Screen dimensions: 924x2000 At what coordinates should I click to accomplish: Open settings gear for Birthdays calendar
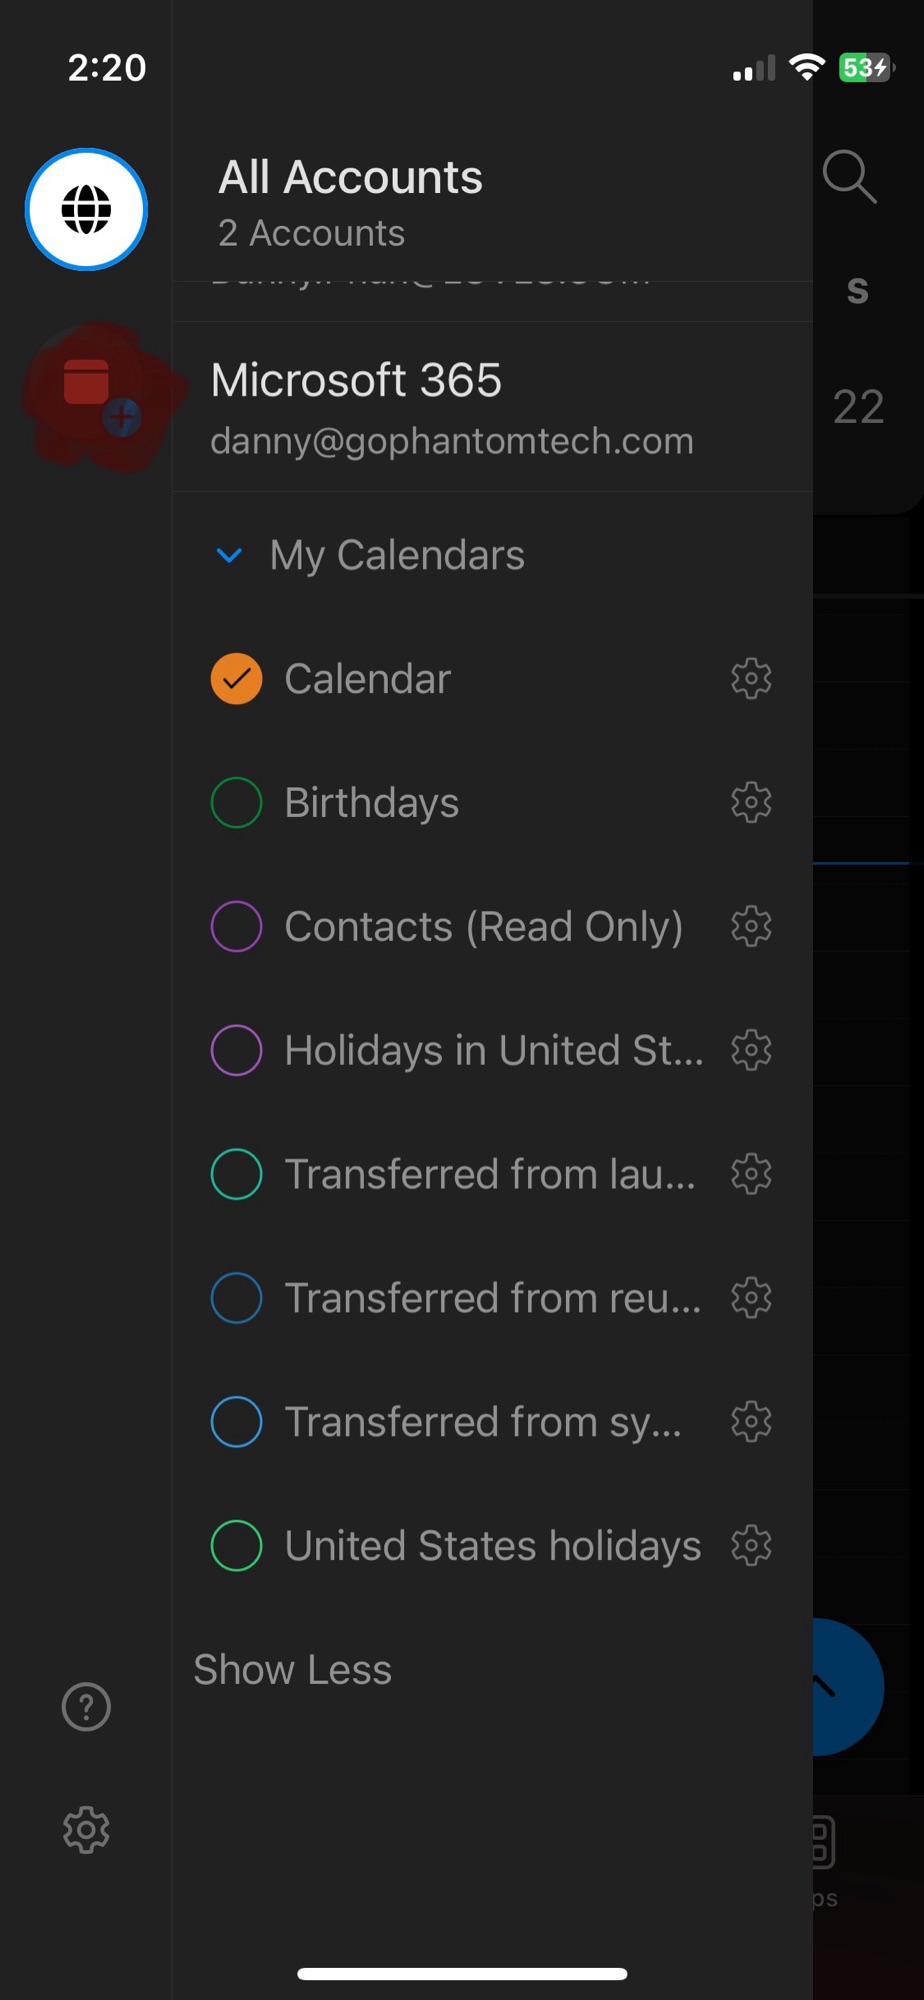click(751, 802)
